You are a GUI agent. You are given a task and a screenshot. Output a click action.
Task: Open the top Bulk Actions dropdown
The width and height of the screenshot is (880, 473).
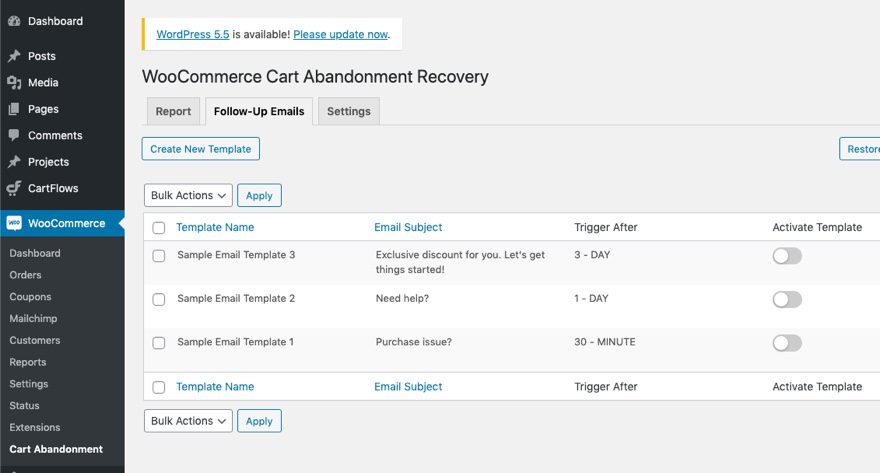(x=188, y=195)
